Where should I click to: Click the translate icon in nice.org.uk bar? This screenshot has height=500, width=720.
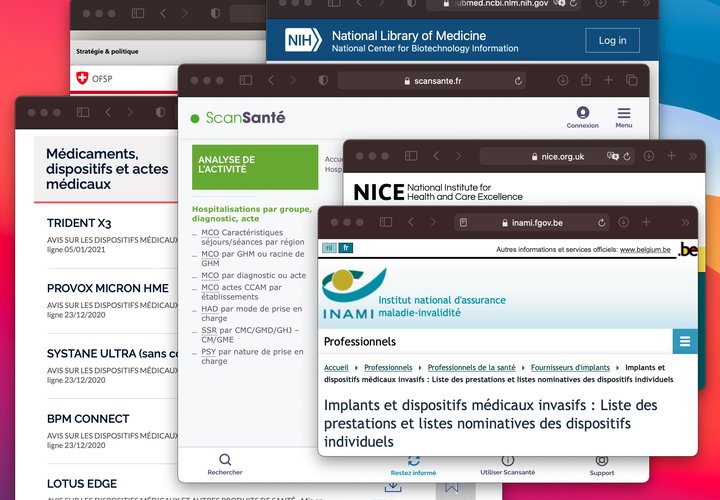click(x=612, y=156)
